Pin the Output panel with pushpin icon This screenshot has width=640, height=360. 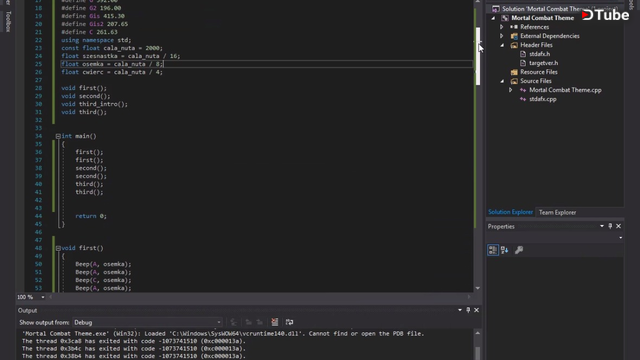pos(468,310)
